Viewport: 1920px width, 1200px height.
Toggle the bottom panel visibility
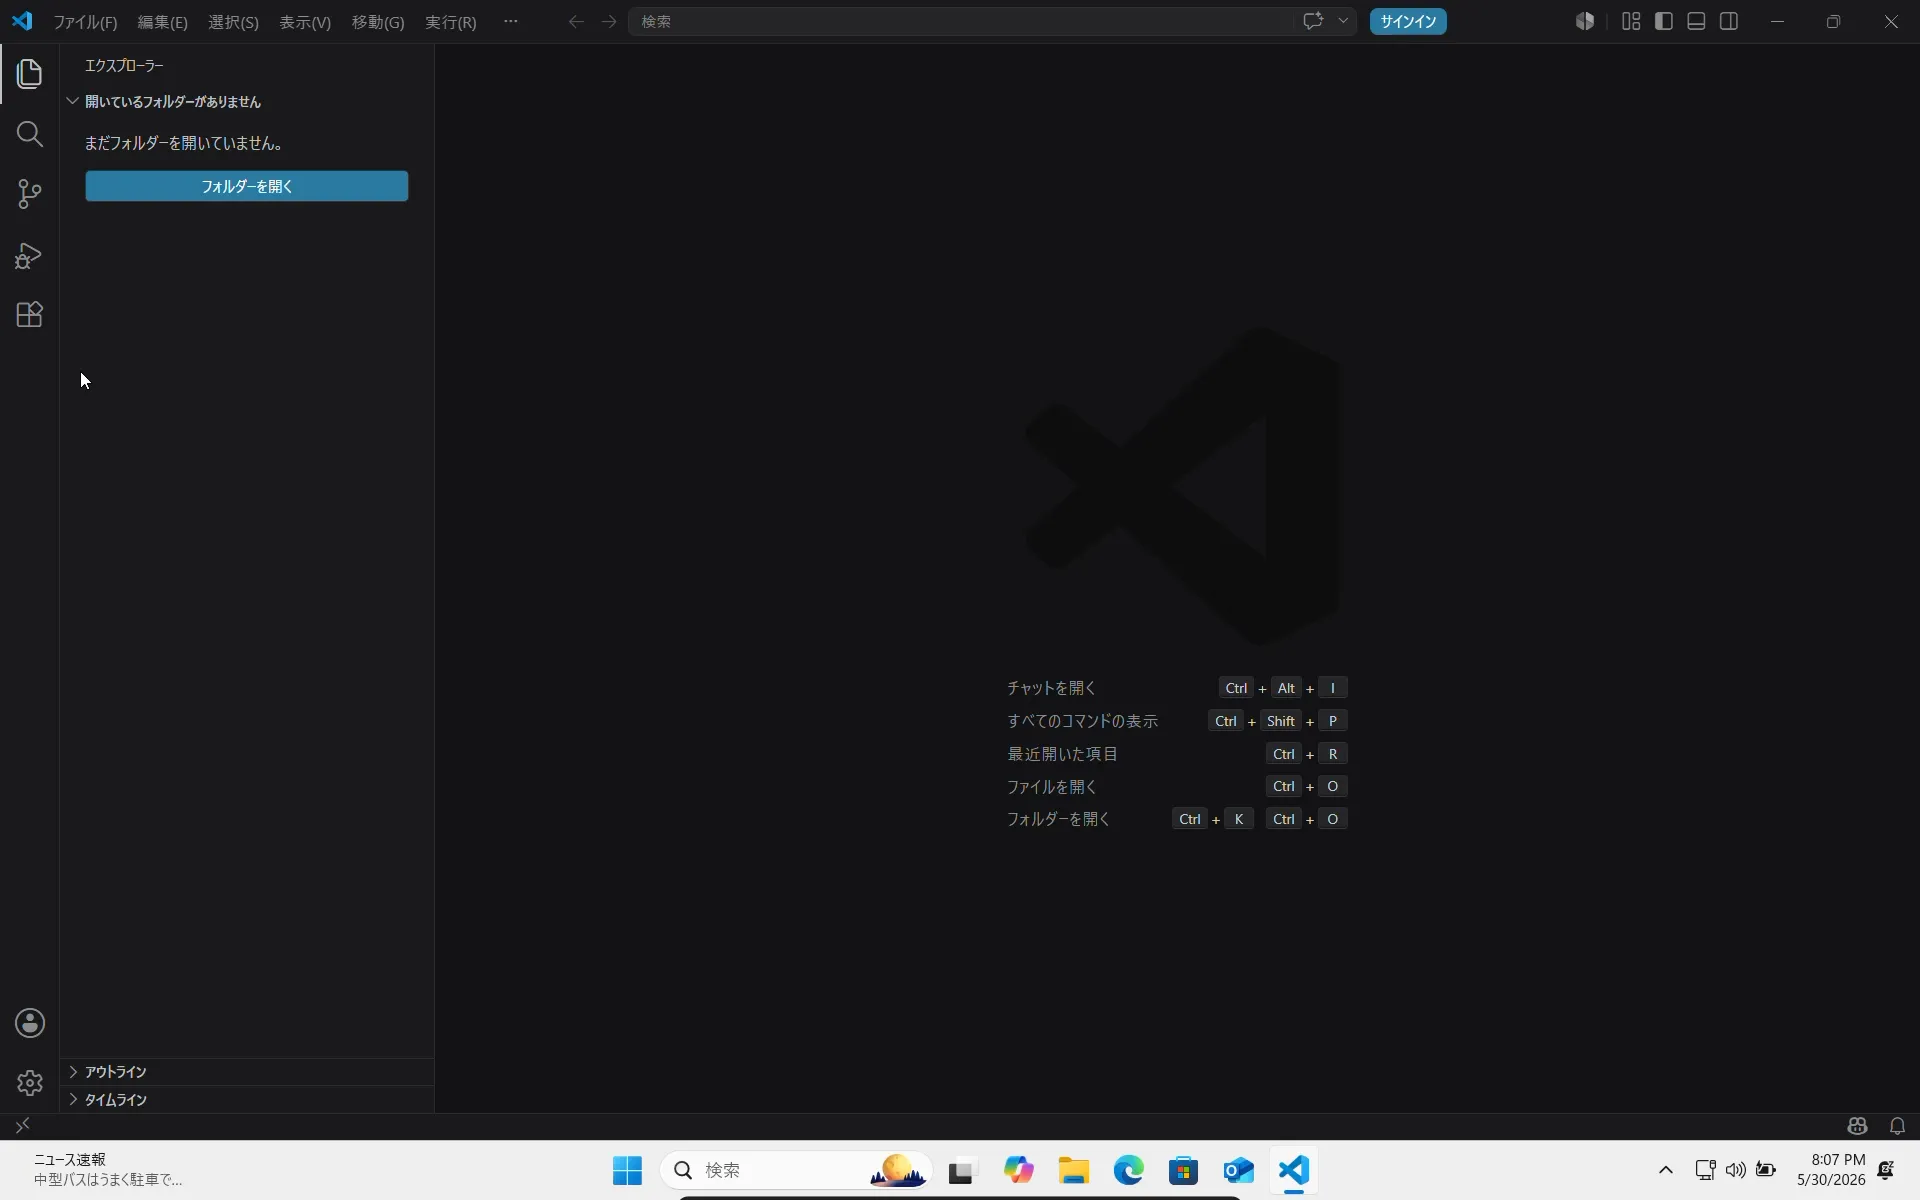(x=1696, y=21)
